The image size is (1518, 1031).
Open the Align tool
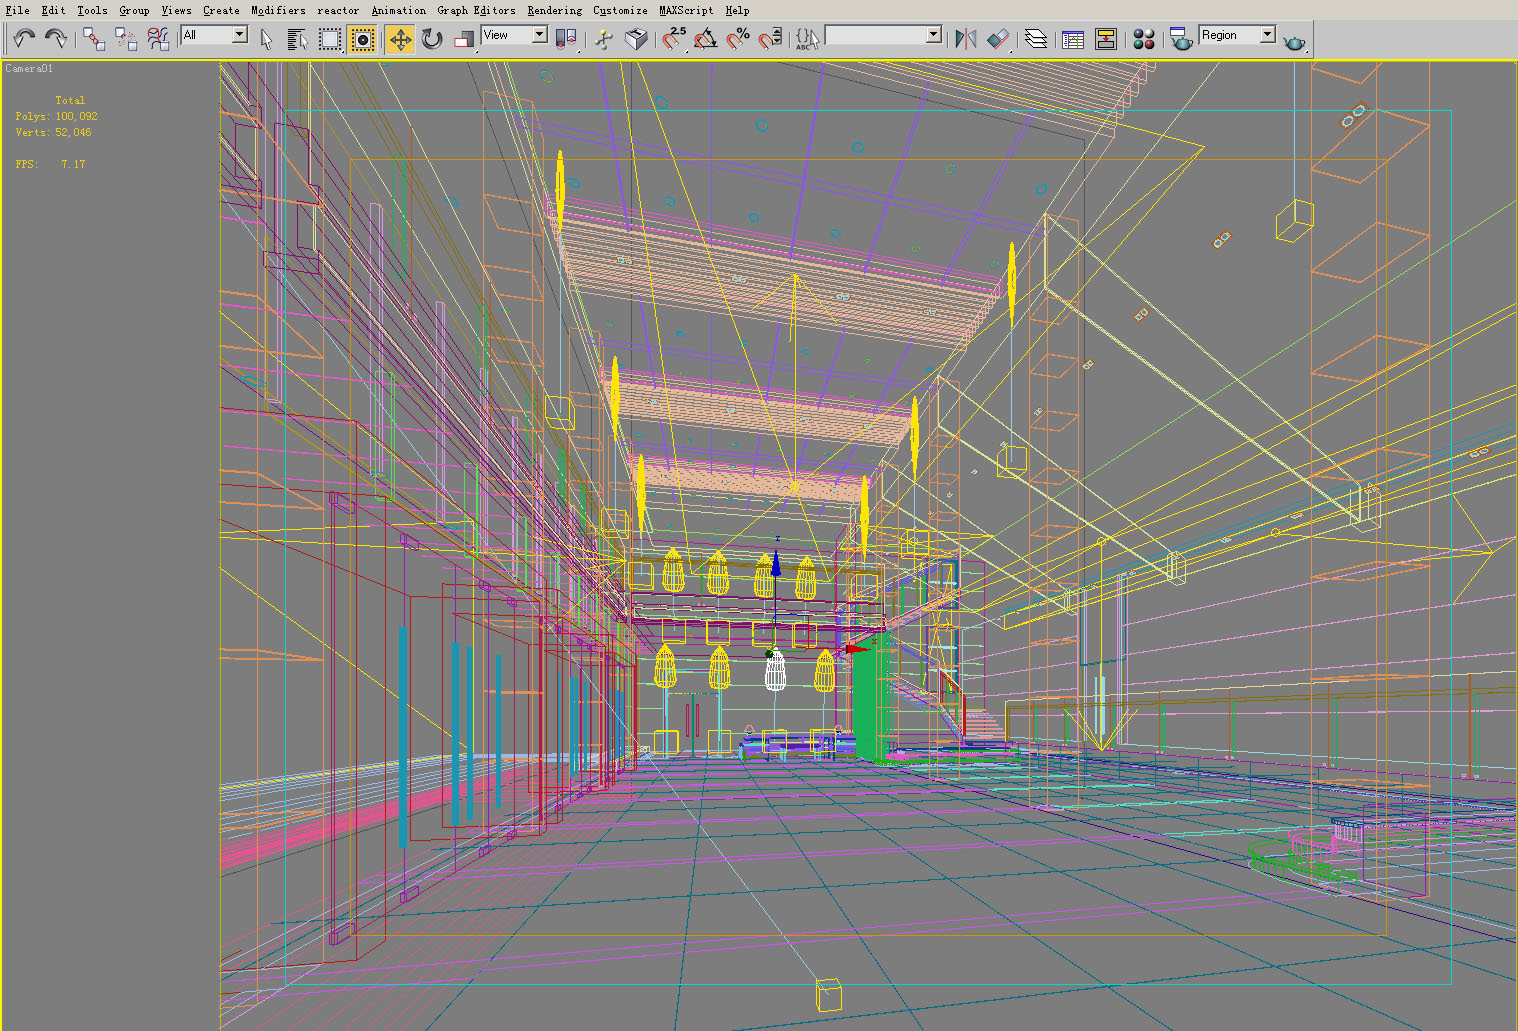(996, 39)
